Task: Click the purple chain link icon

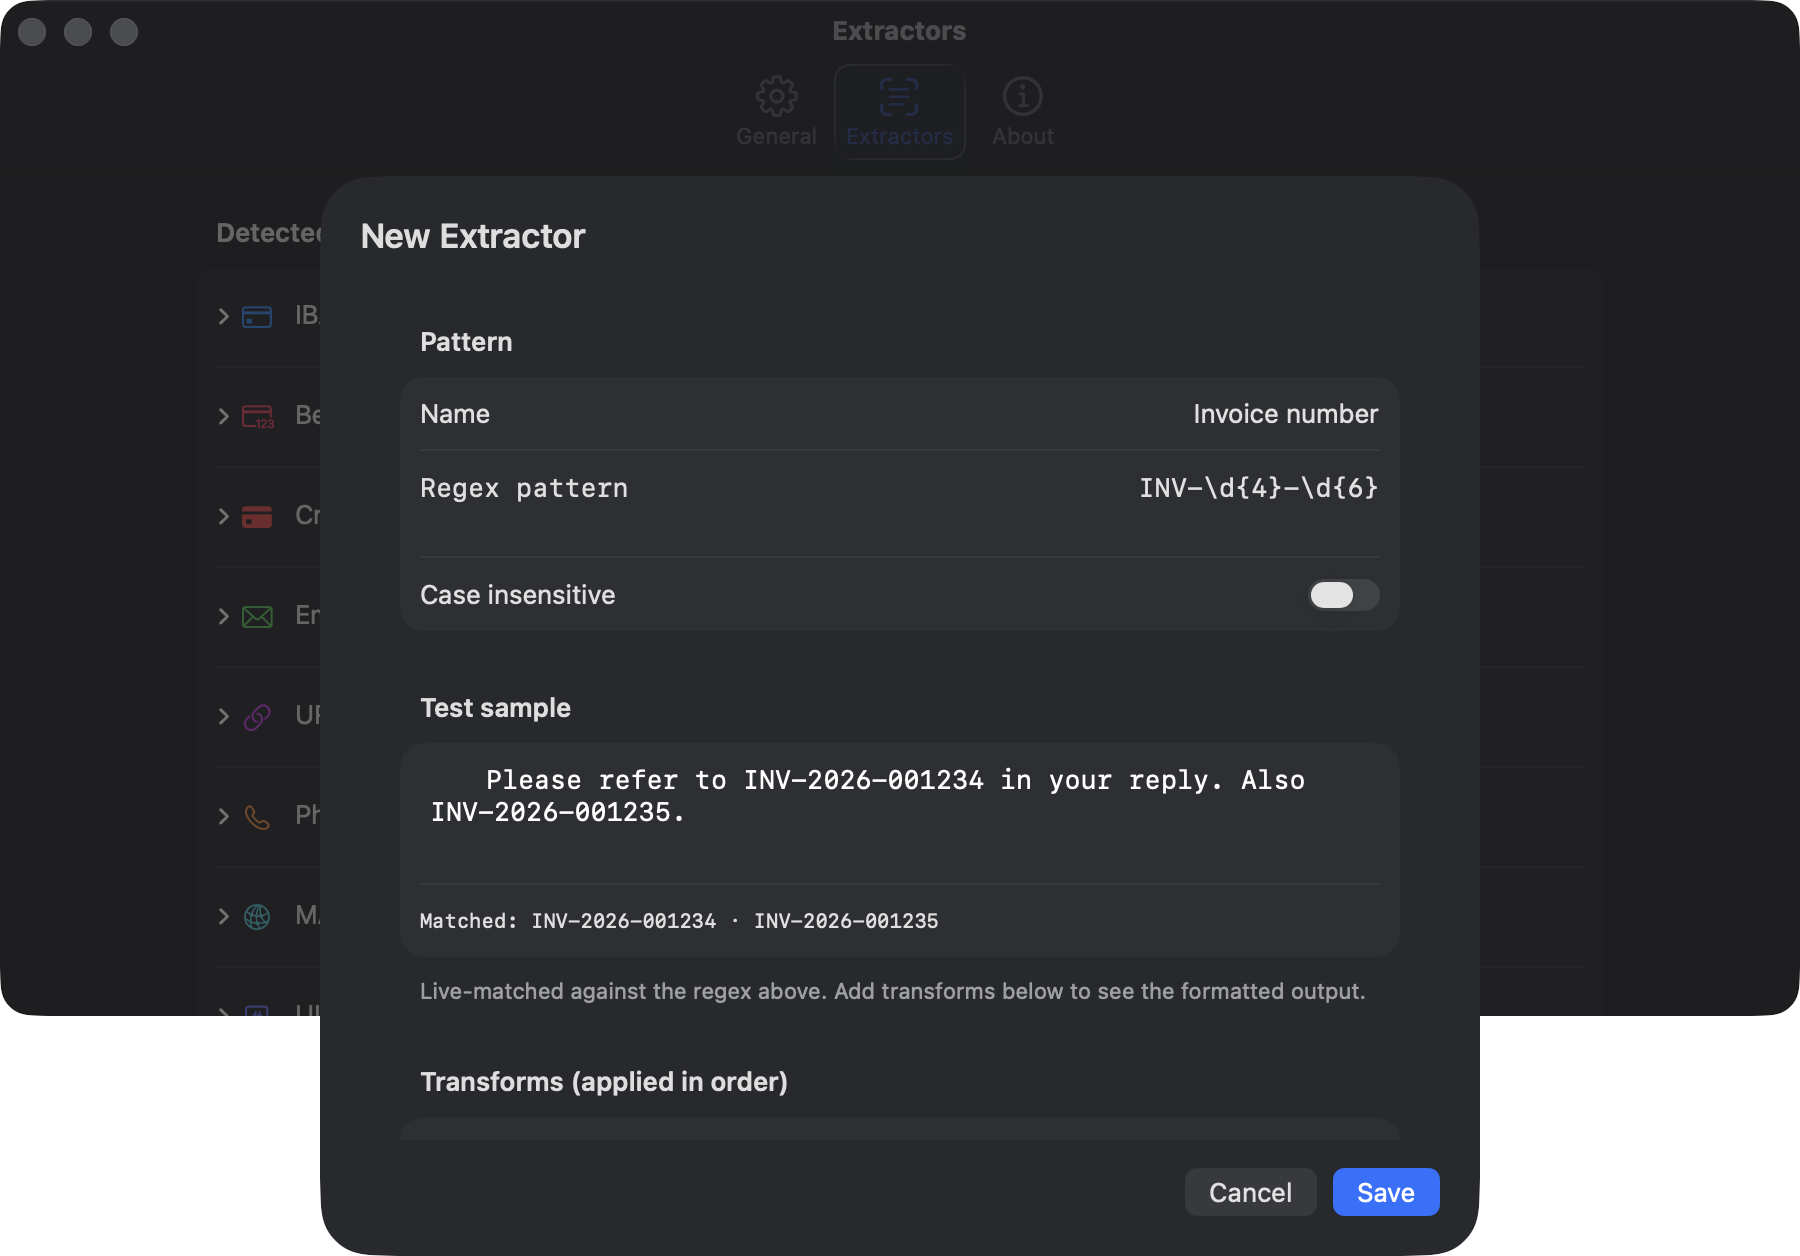Action: tap(257, 717)
